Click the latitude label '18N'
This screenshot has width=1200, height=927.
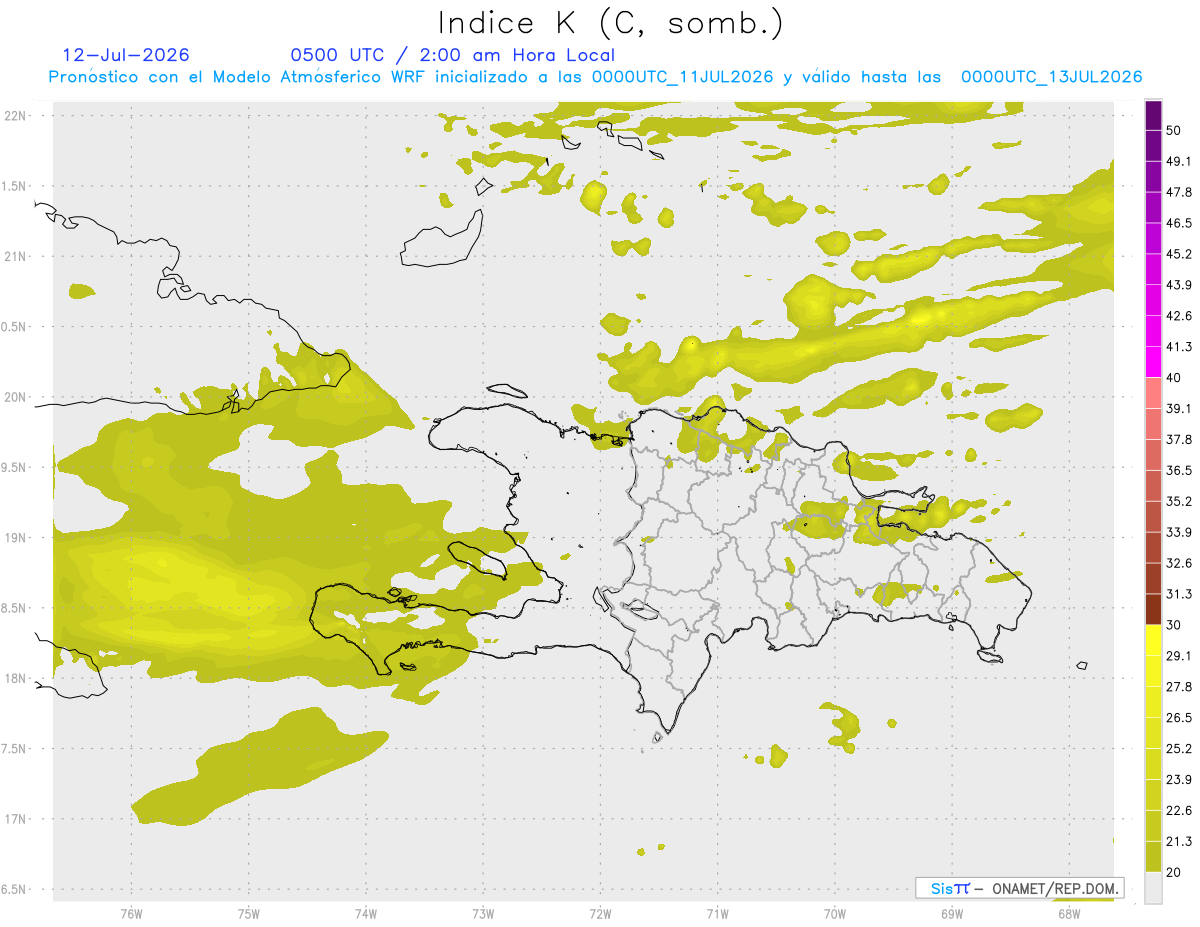pyautogui.click(x=16, y=679)
